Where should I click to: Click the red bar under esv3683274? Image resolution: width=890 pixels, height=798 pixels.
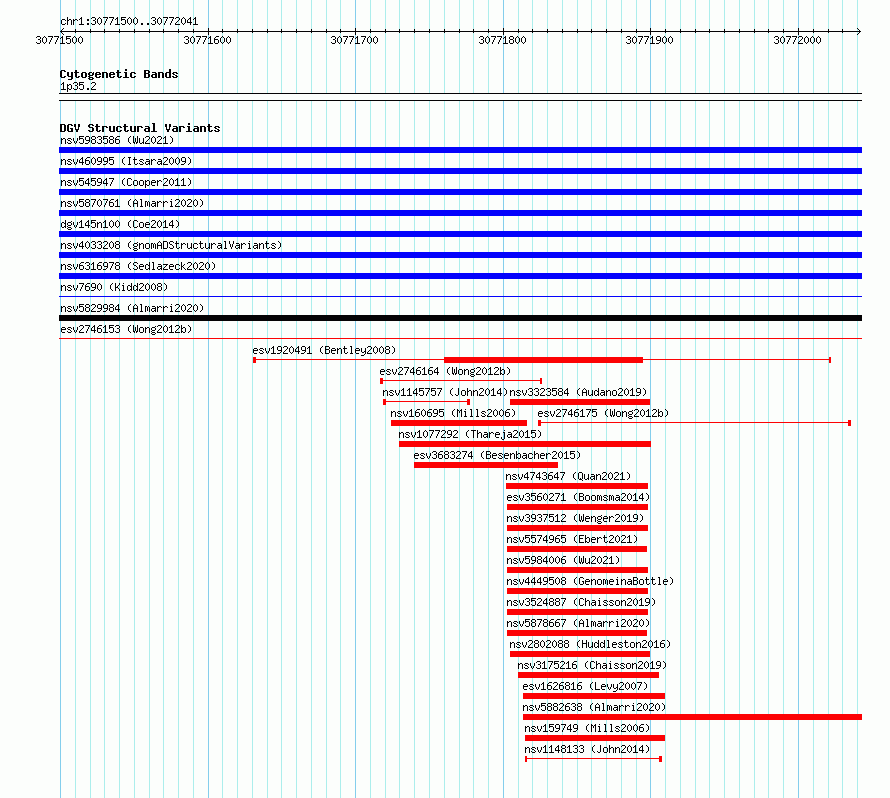click(486, 465)
